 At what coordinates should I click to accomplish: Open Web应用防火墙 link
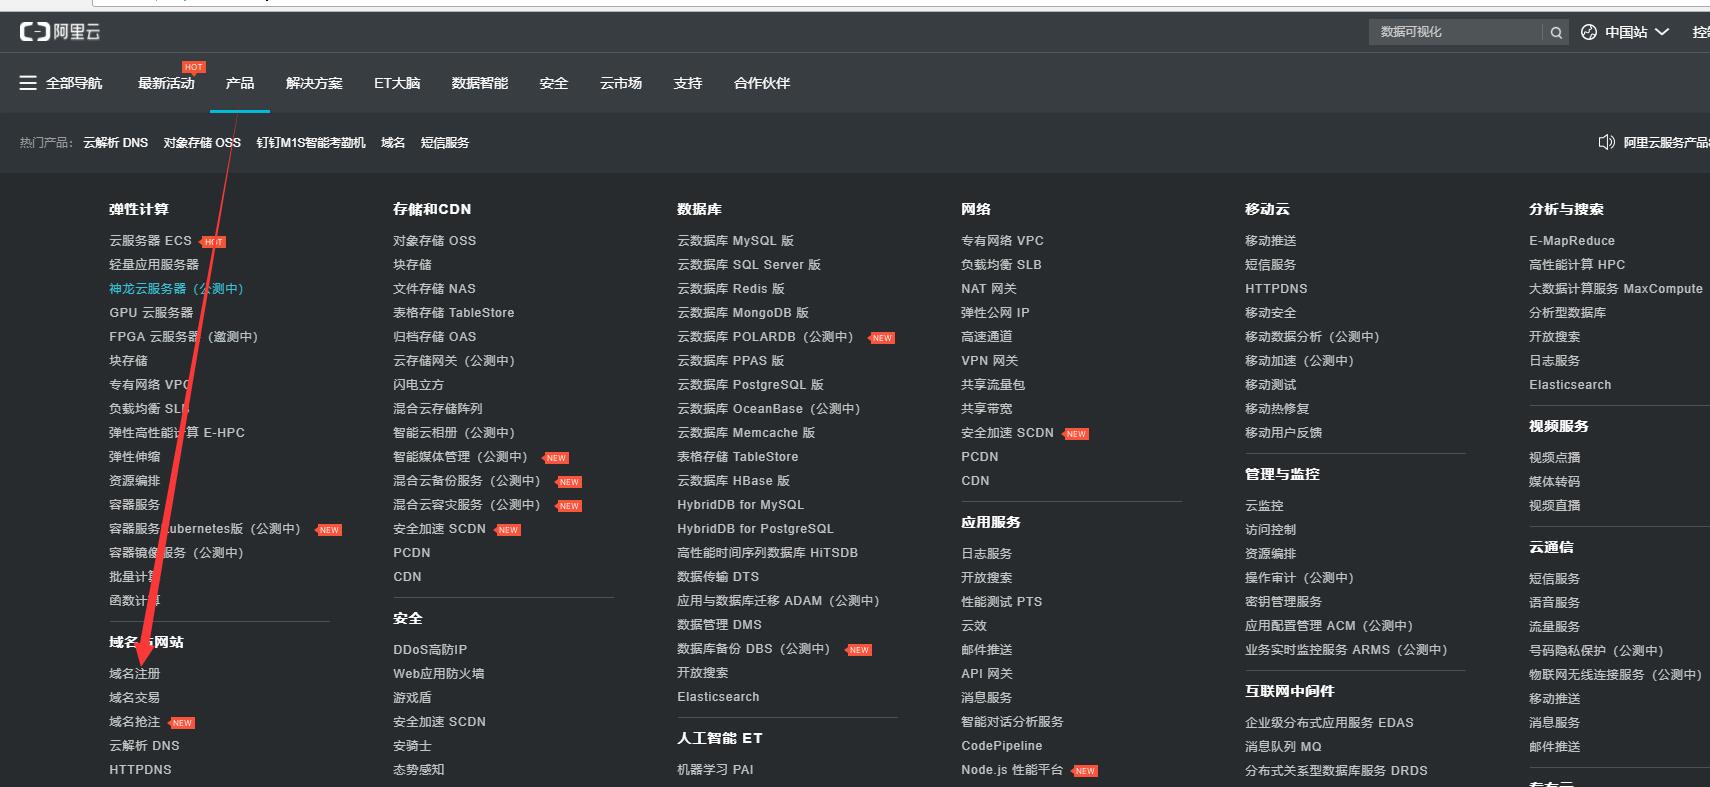coord(438,674)
